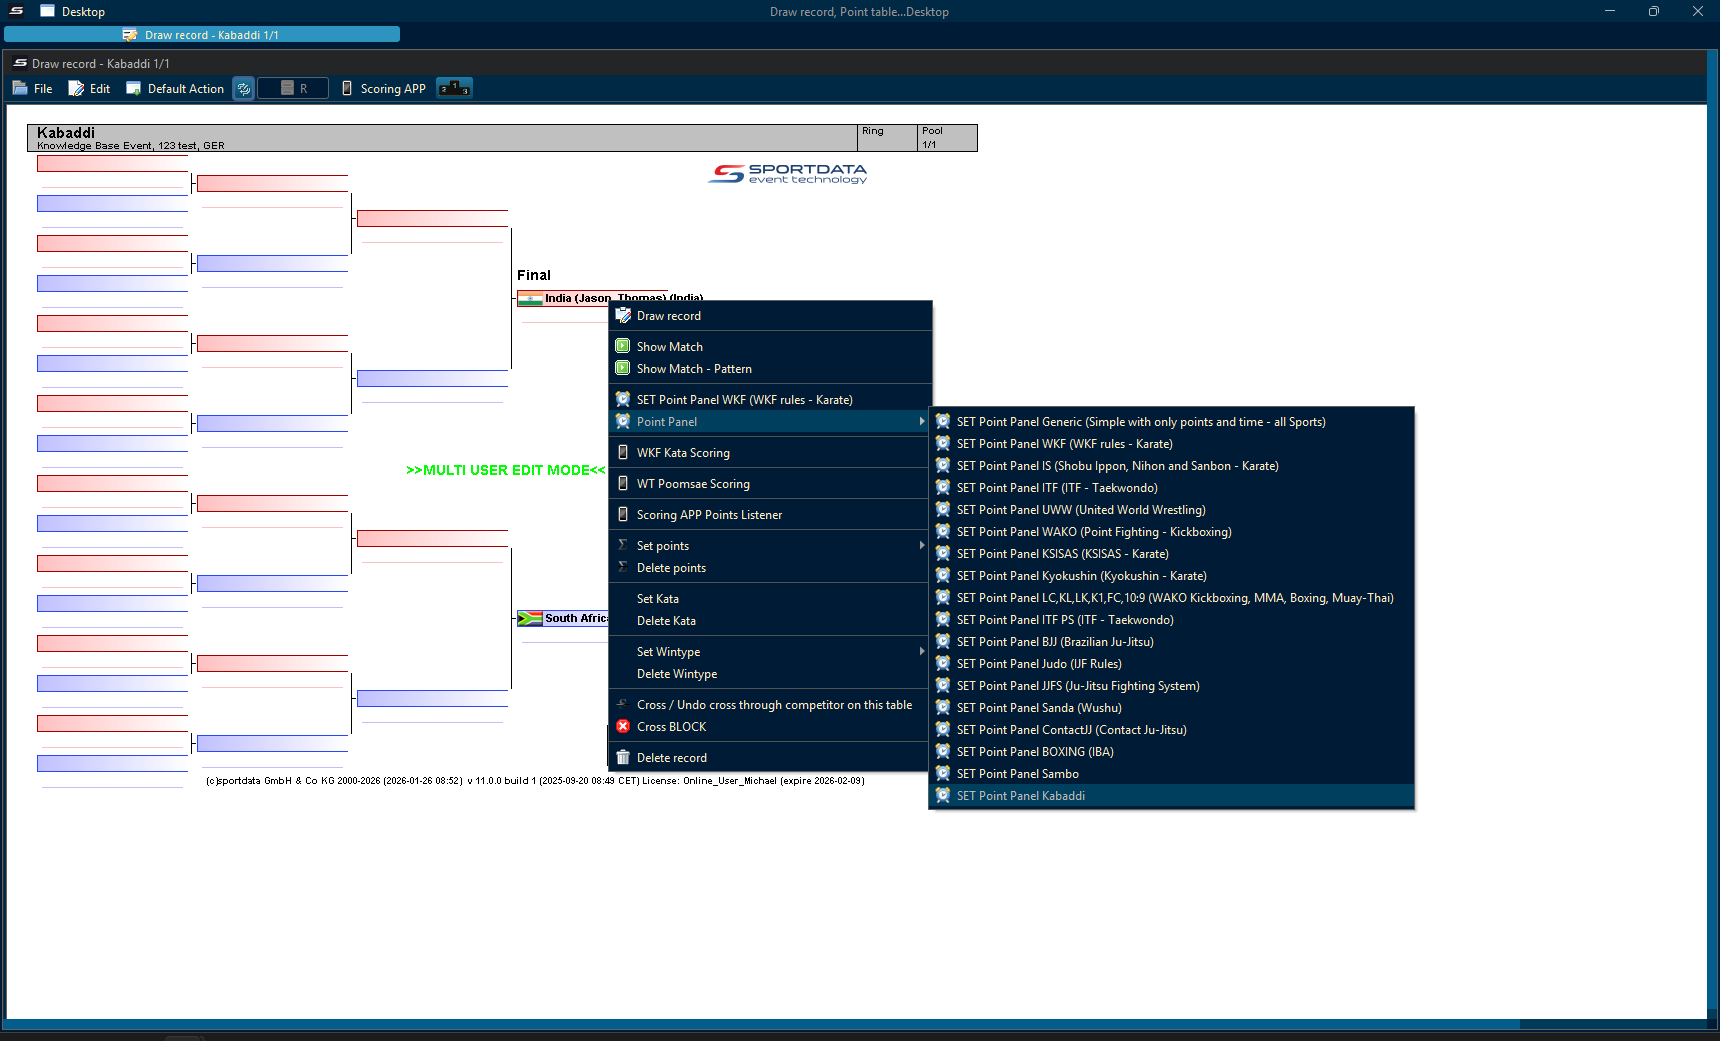Click the Scoring APP toolbar button

coord(383,89)
